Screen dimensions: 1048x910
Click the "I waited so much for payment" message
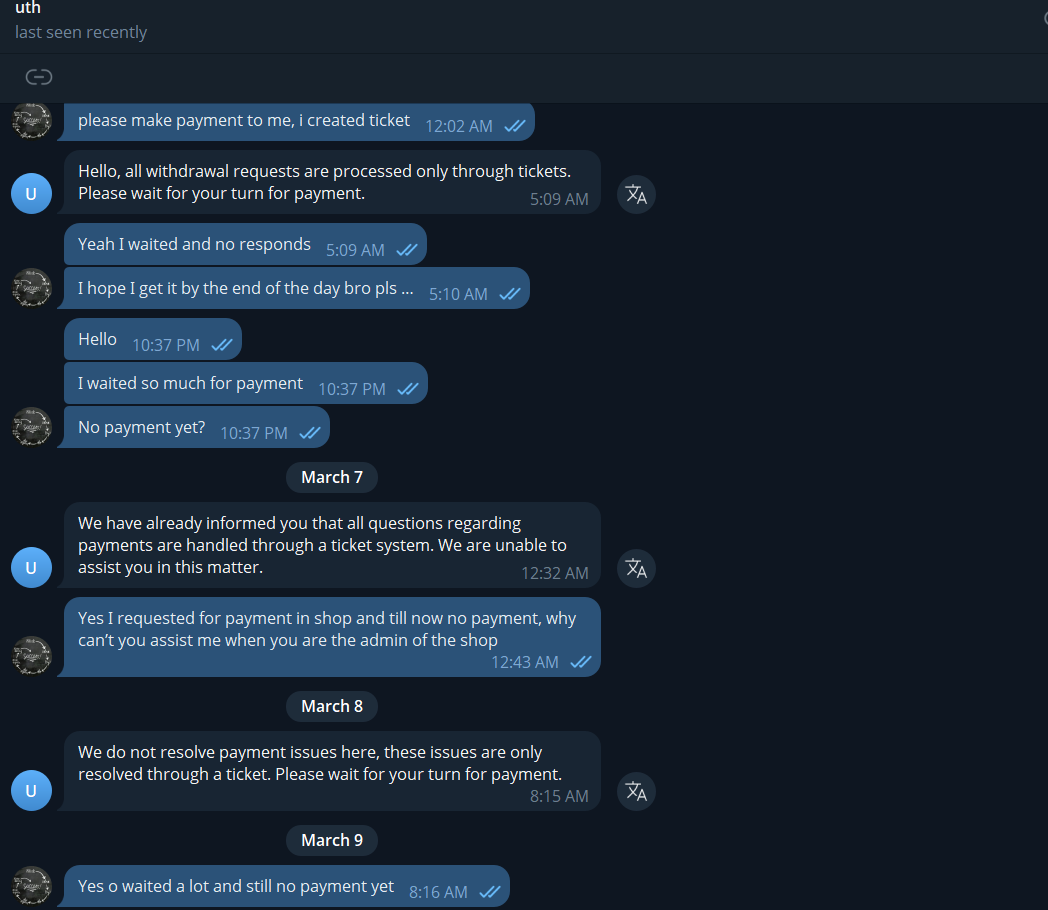(245, 384)
